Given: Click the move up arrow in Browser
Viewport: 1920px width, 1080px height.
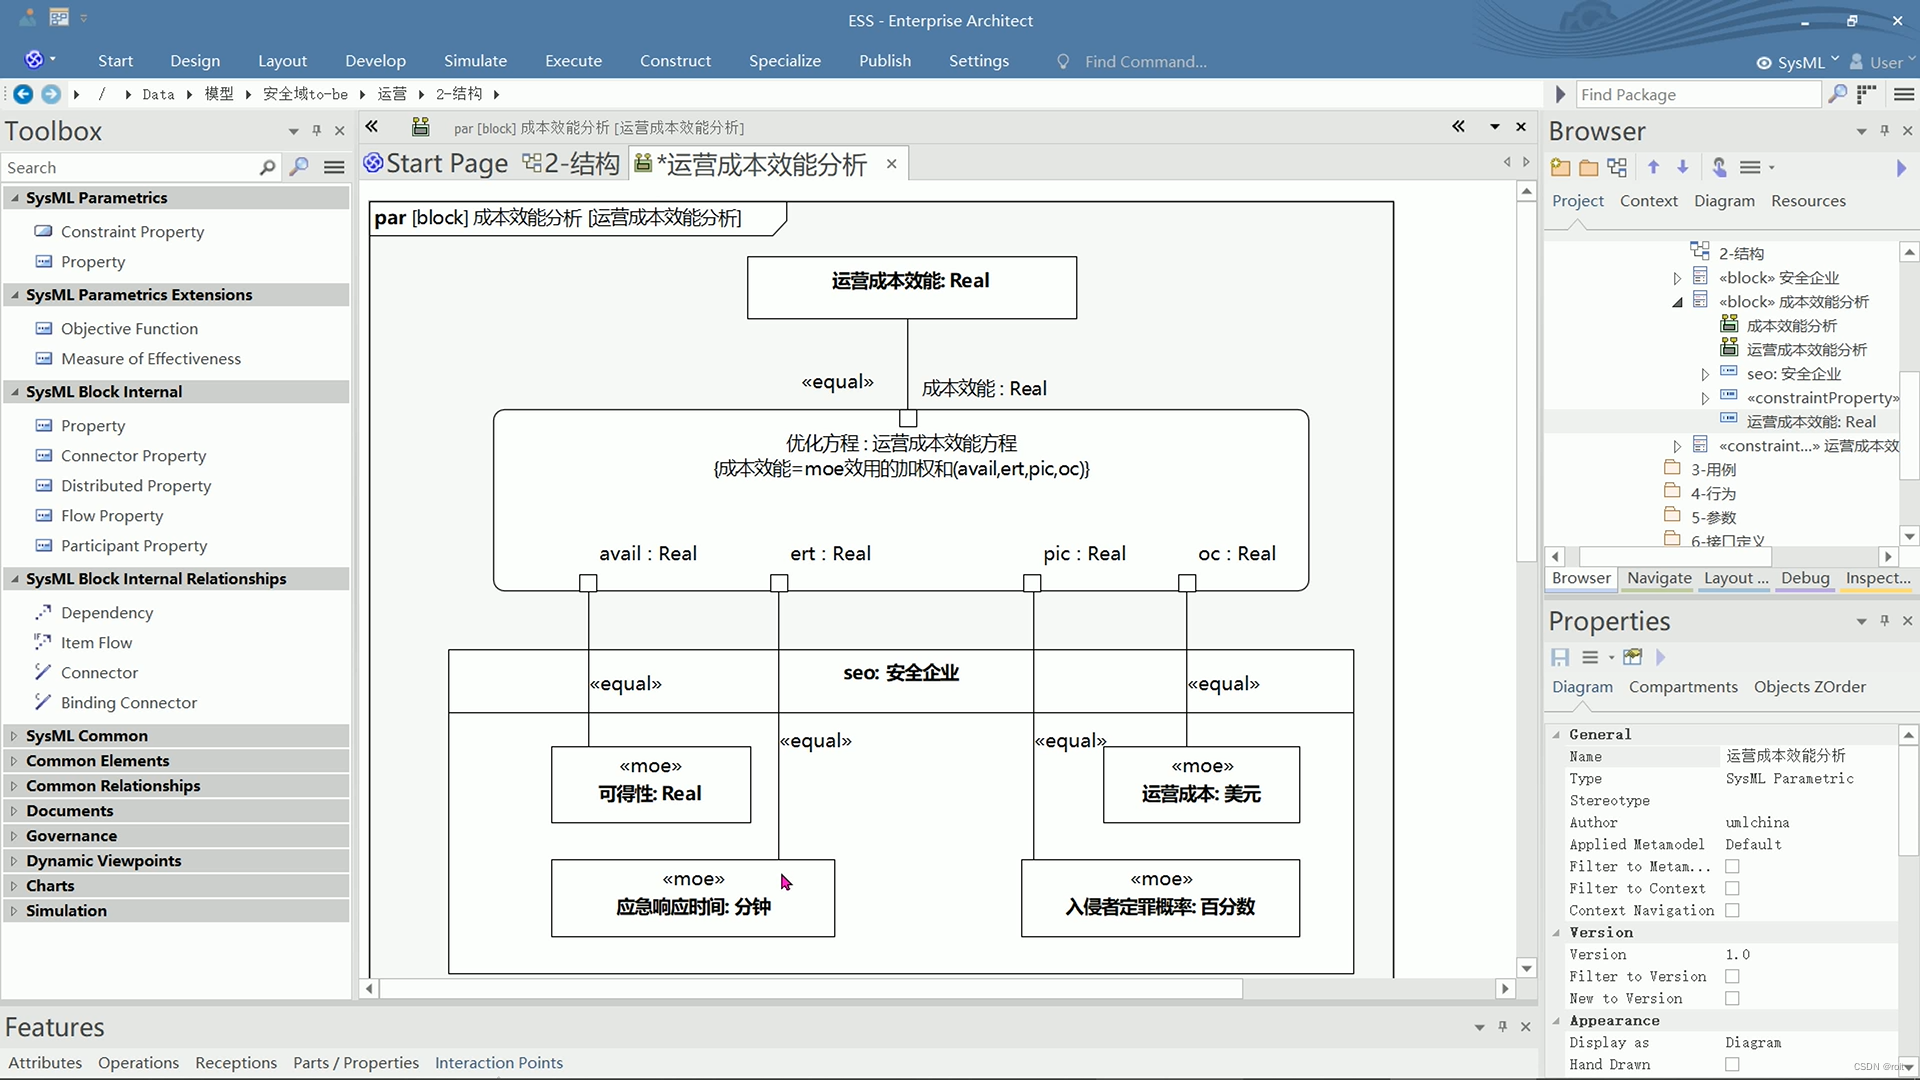Looking at the screenshot, I should [x=1654, y=168].
